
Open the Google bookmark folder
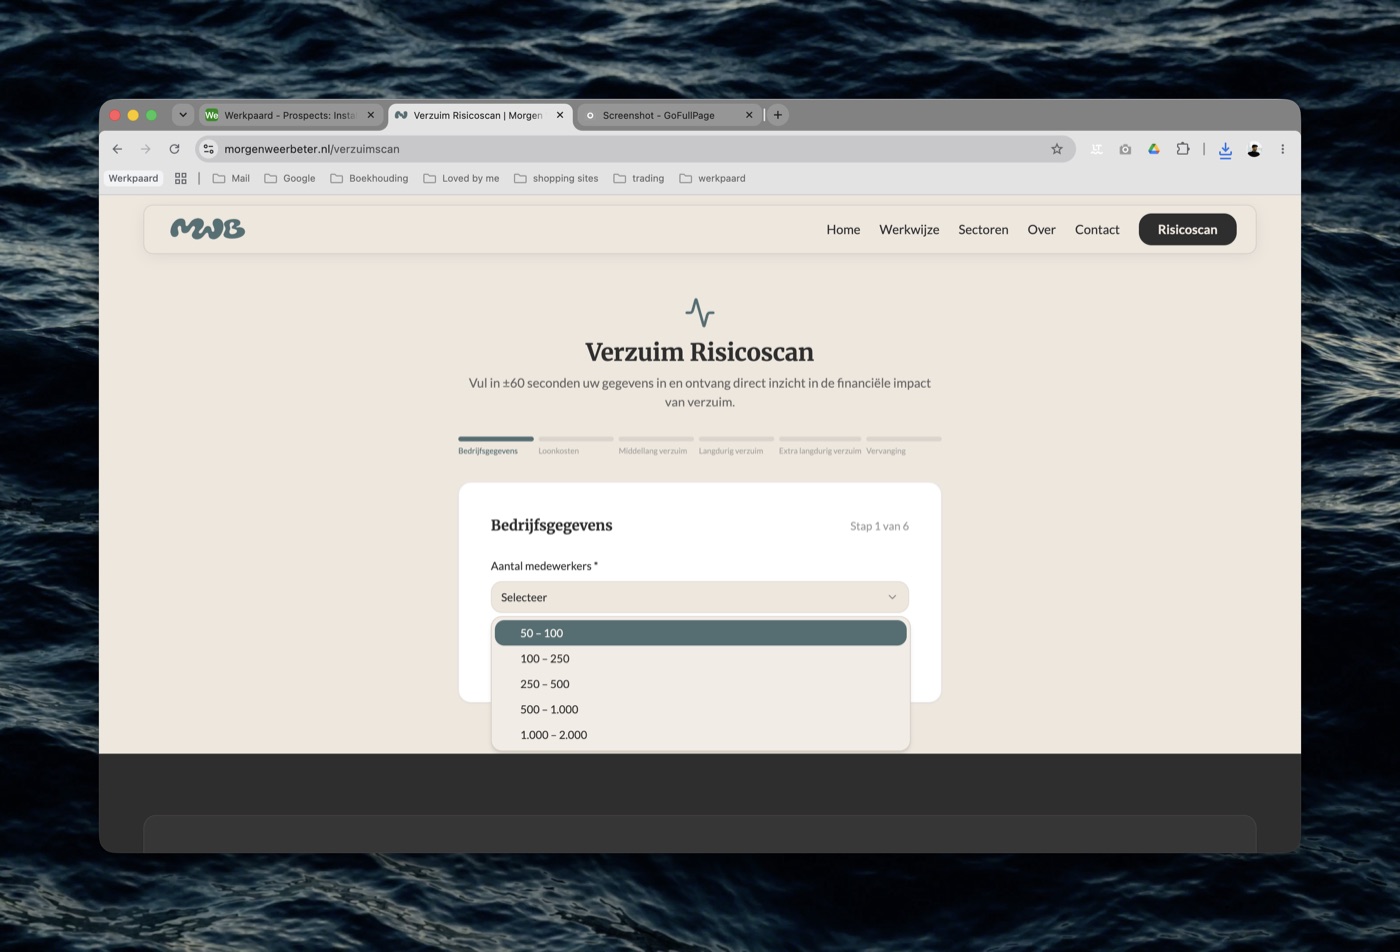pos(290,178)
